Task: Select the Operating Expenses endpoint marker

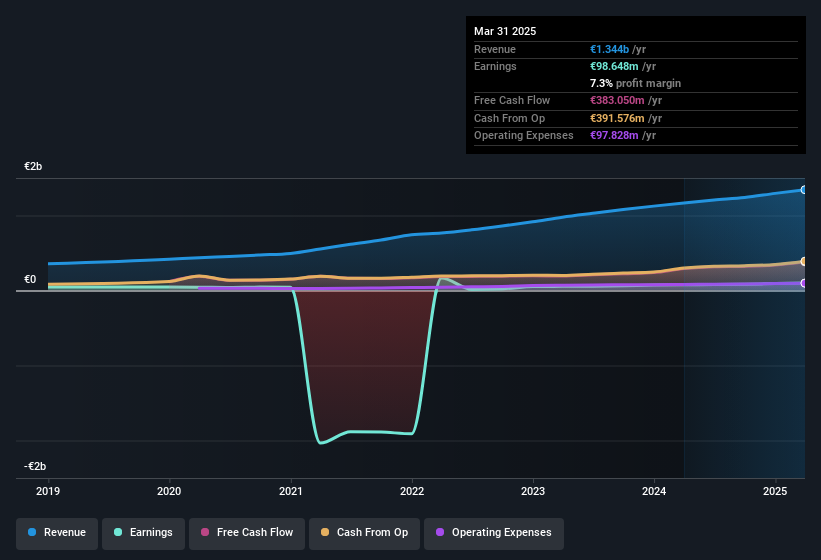Action: (x=803, y=283)
